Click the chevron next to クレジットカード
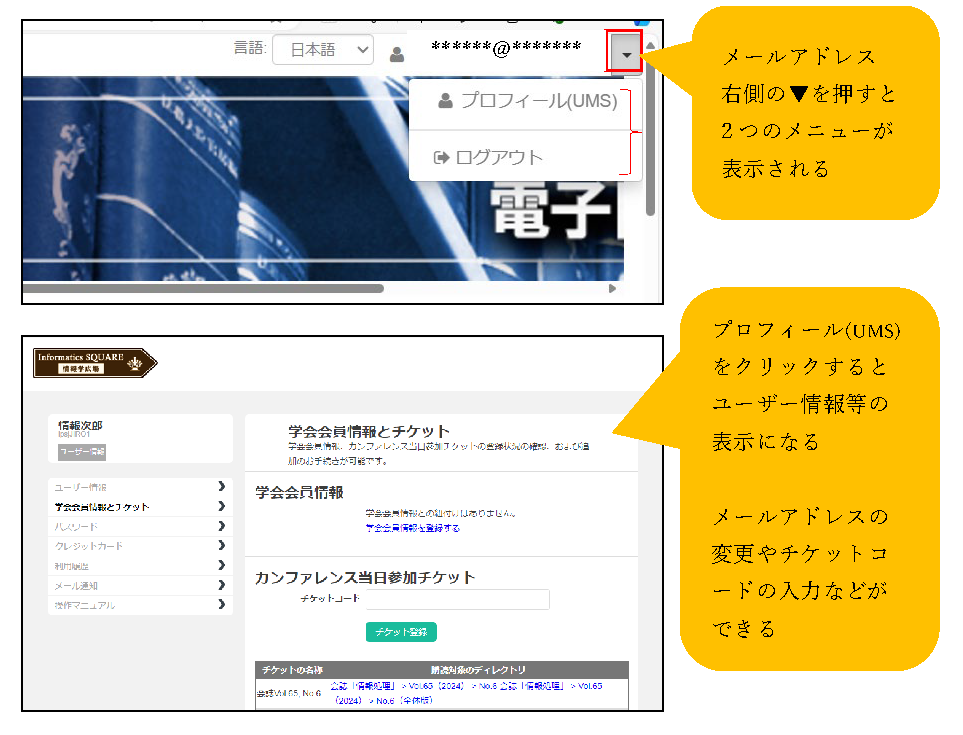 221,546
